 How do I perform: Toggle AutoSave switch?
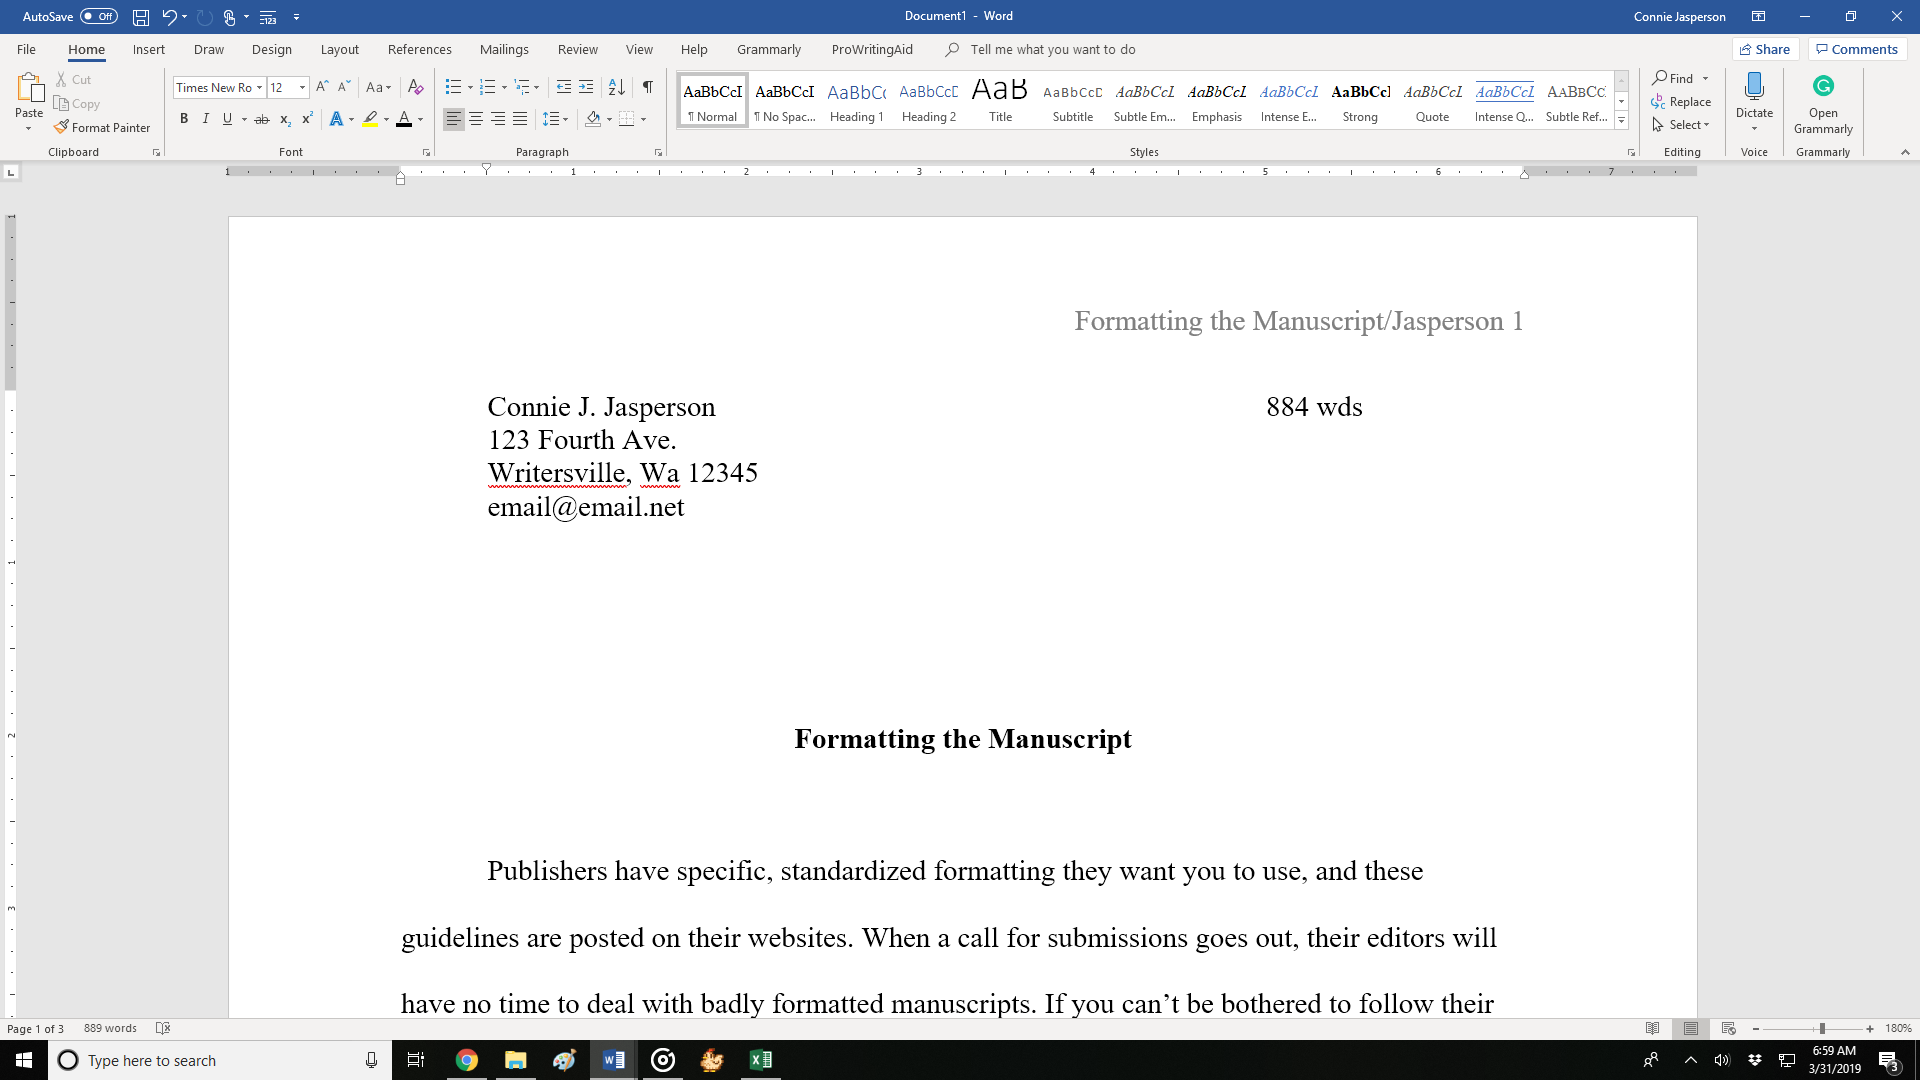99,16
